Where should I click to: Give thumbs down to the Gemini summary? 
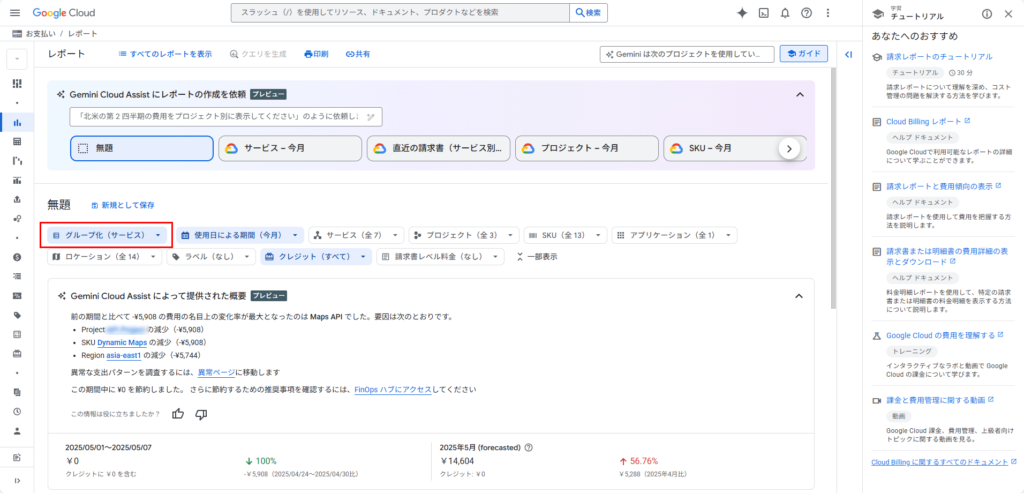tap(201, 414)
